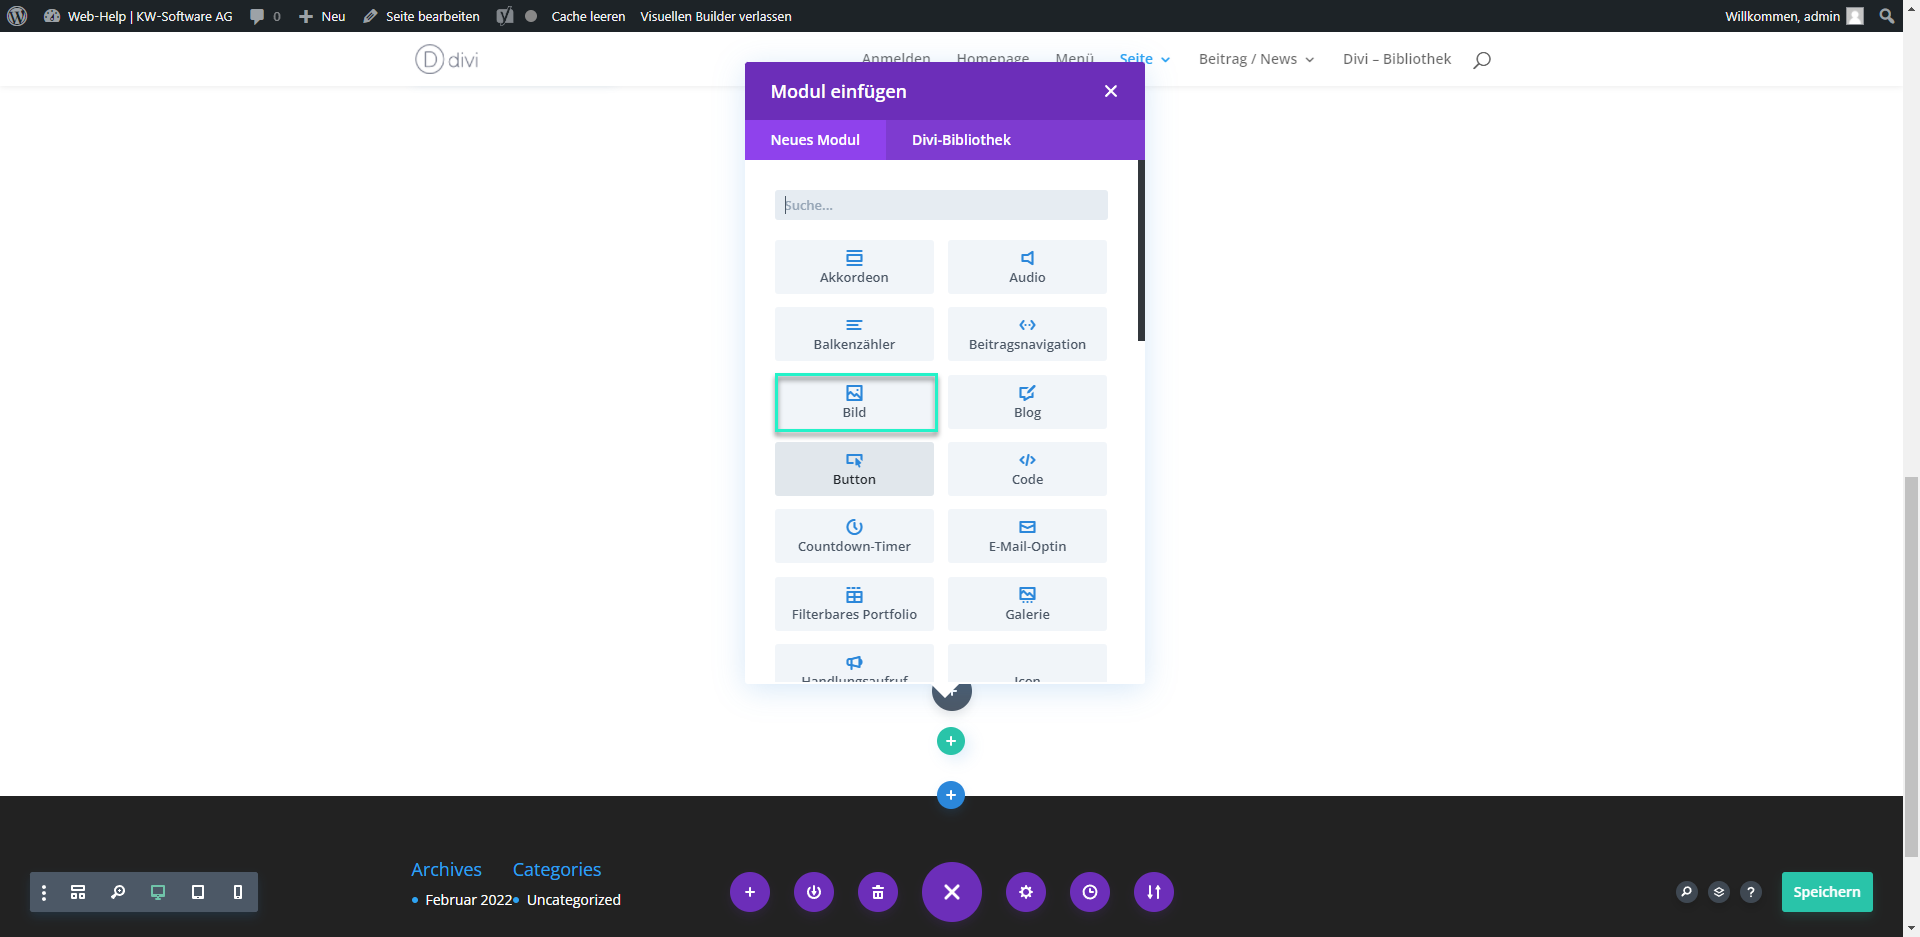This screenshot has width=1920, height=937.
Task: Open the layers view icon
Action: 1718,892
